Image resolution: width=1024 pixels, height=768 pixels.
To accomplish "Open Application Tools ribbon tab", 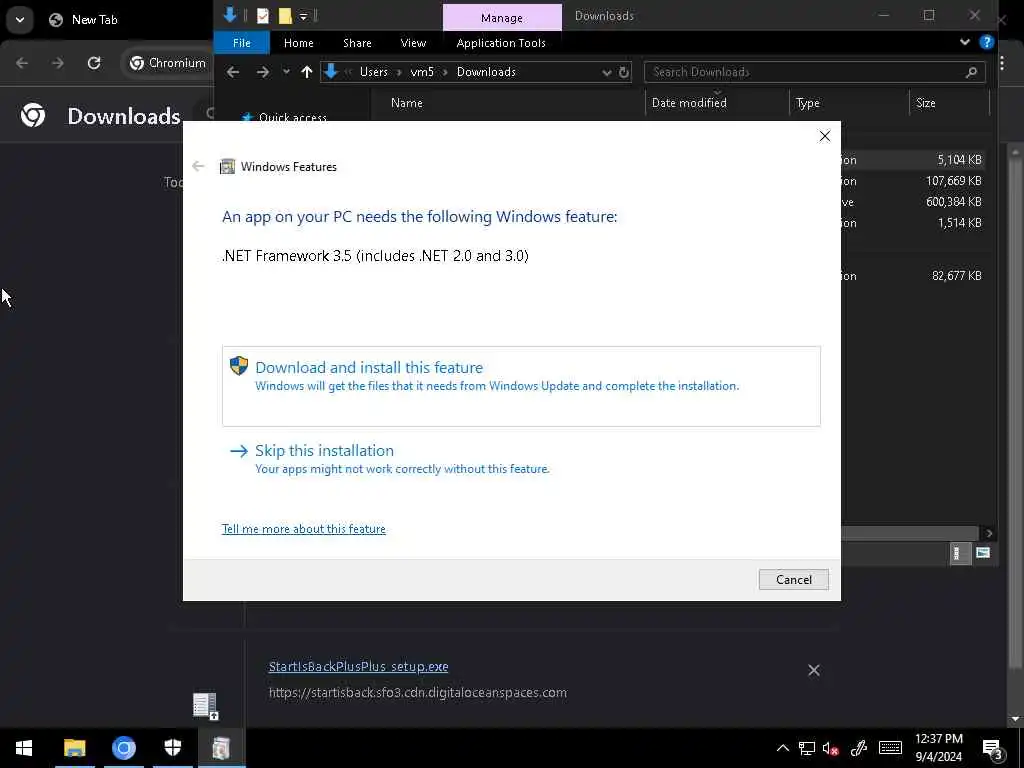I will pyautogui.click(x=501, y=43).
